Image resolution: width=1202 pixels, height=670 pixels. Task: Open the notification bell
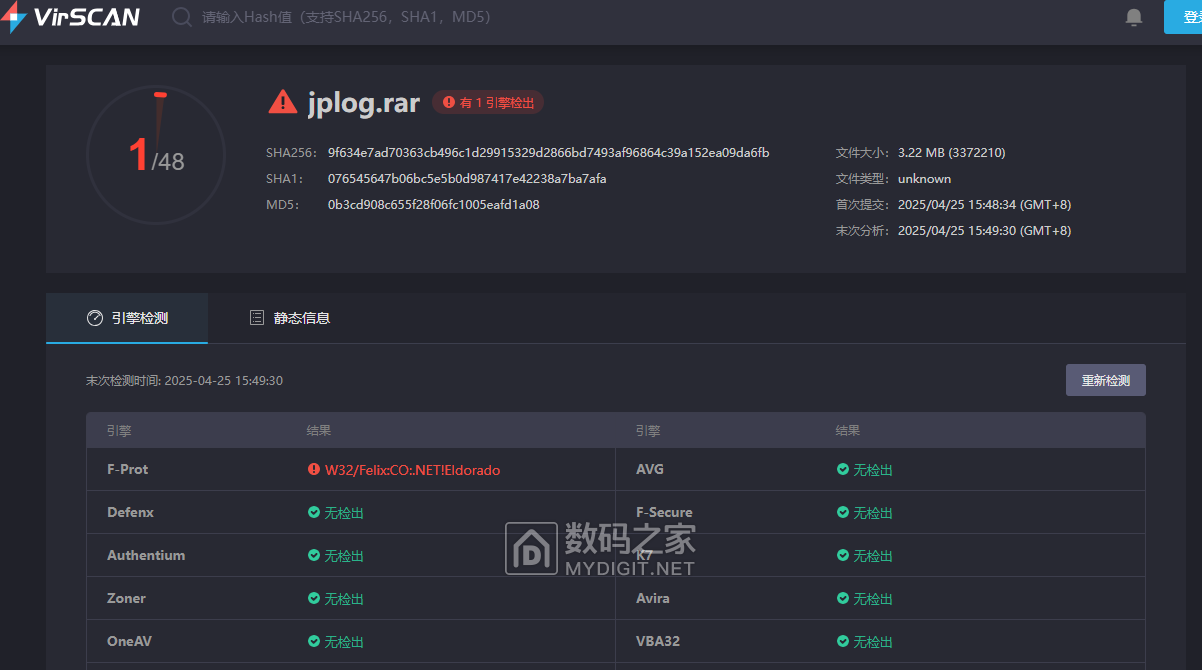tap(1134, 17)
